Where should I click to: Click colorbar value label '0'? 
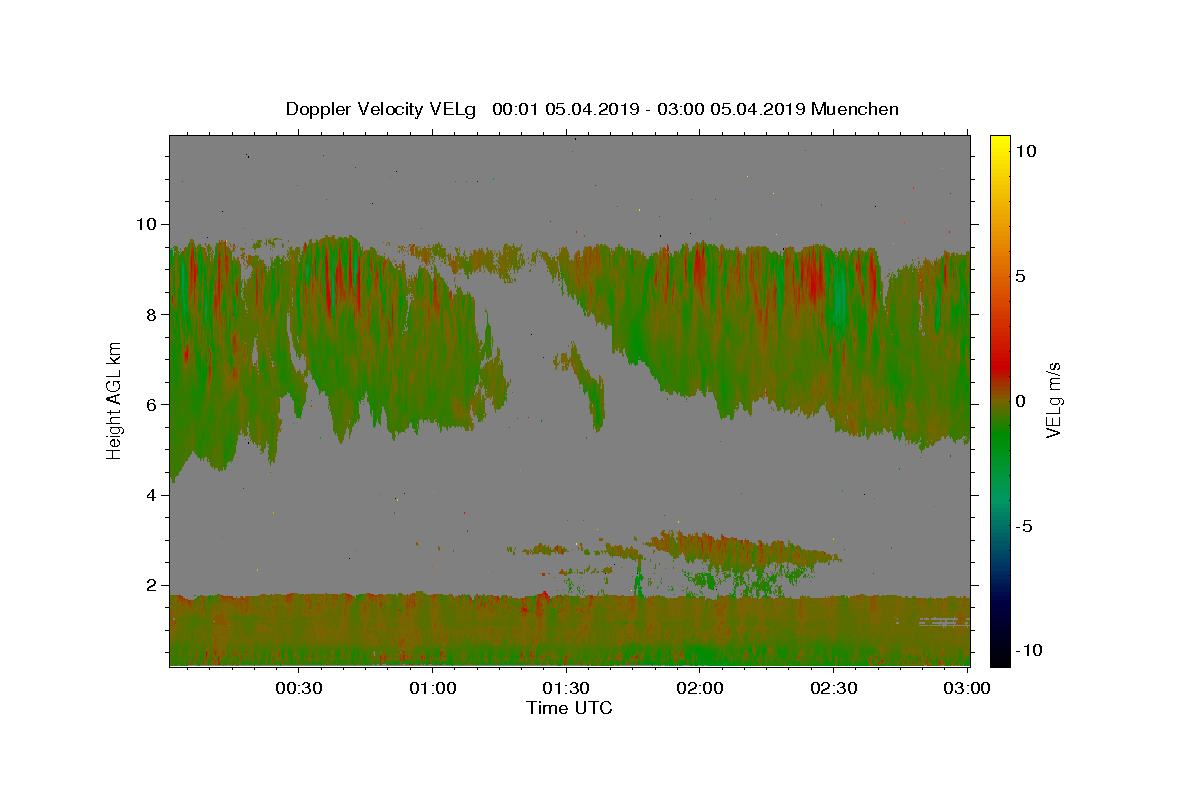1020,401
